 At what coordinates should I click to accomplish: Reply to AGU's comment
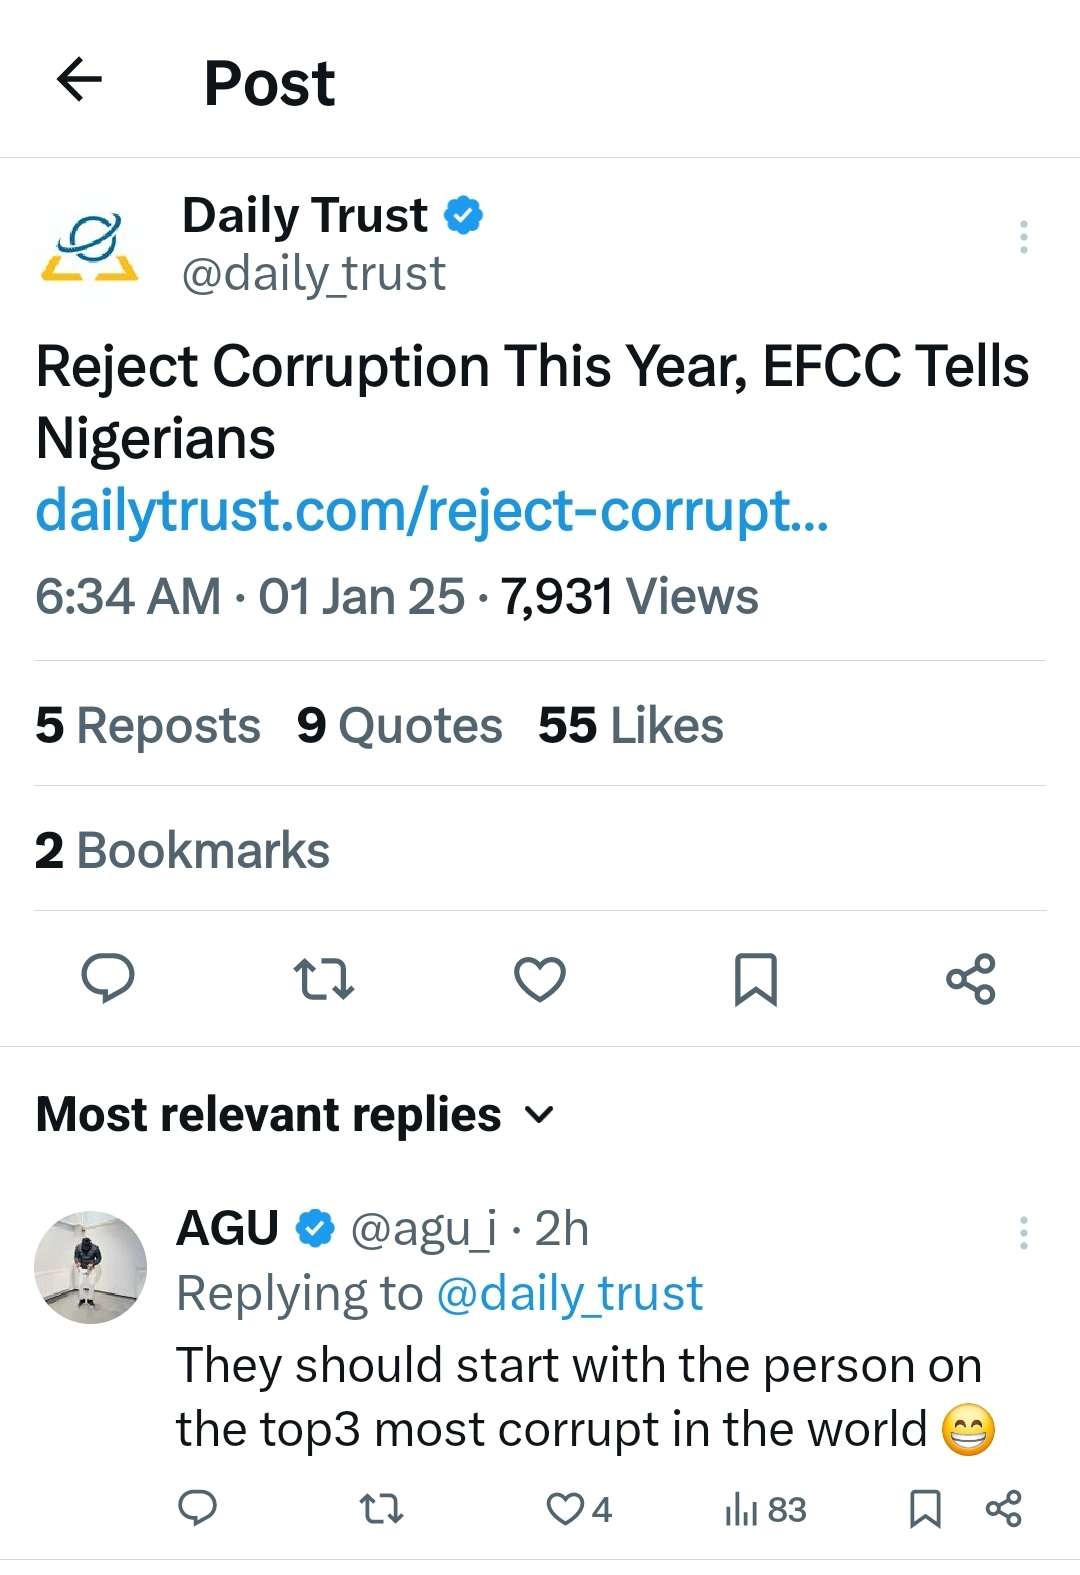point(197,1508)
